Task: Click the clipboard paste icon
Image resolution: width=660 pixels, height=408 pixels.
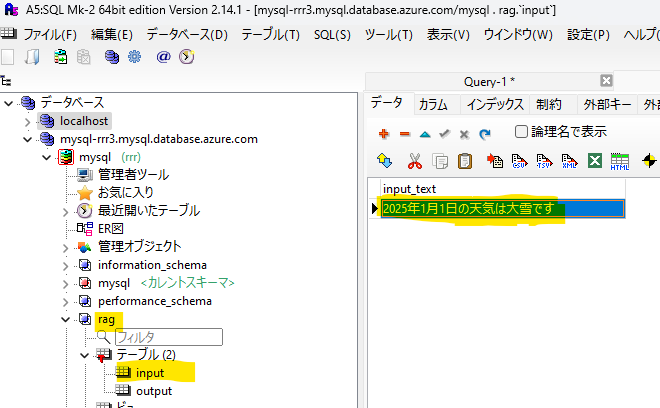Action: coord(465,161)
